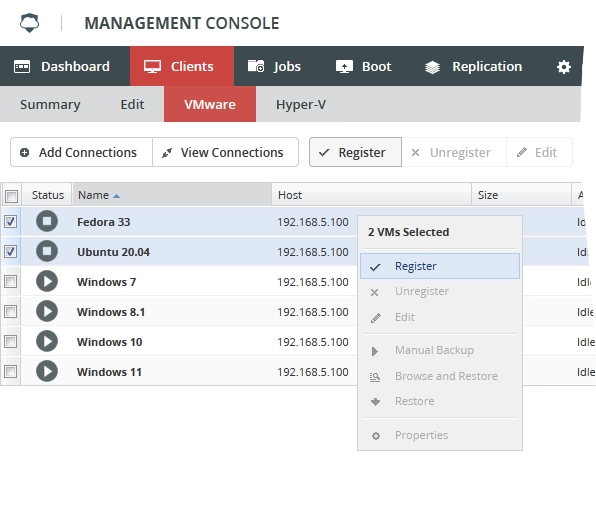Uncheck the Fedora 33 checkbox
The height and width of the screenshot is (516, 596).
point(10,222)
